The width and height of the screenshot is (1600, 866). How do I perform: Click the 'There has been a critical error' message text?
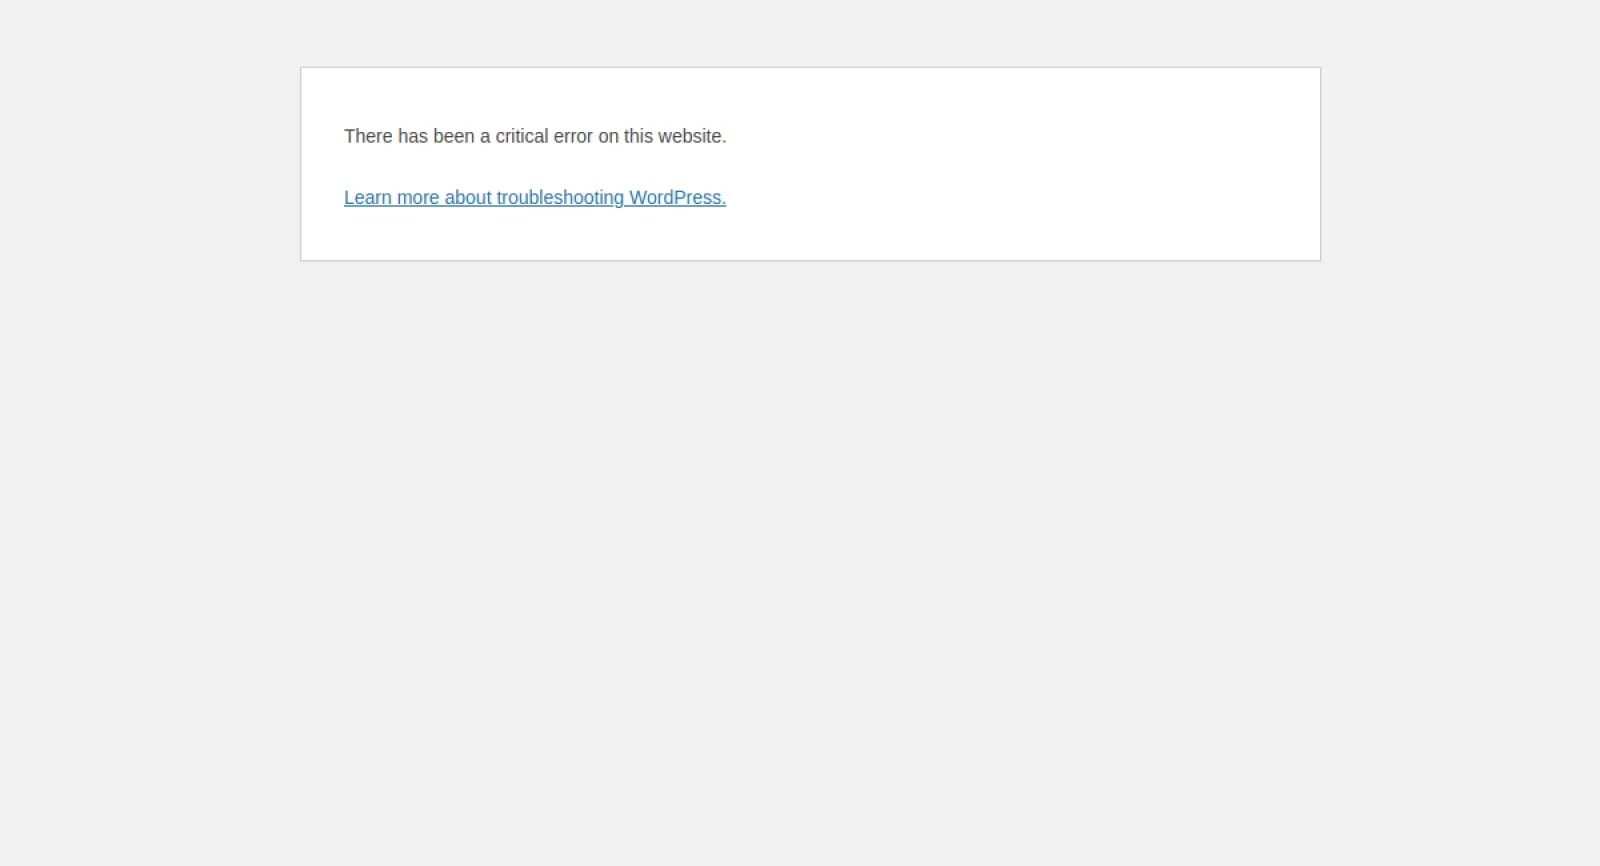coord(535,136)
